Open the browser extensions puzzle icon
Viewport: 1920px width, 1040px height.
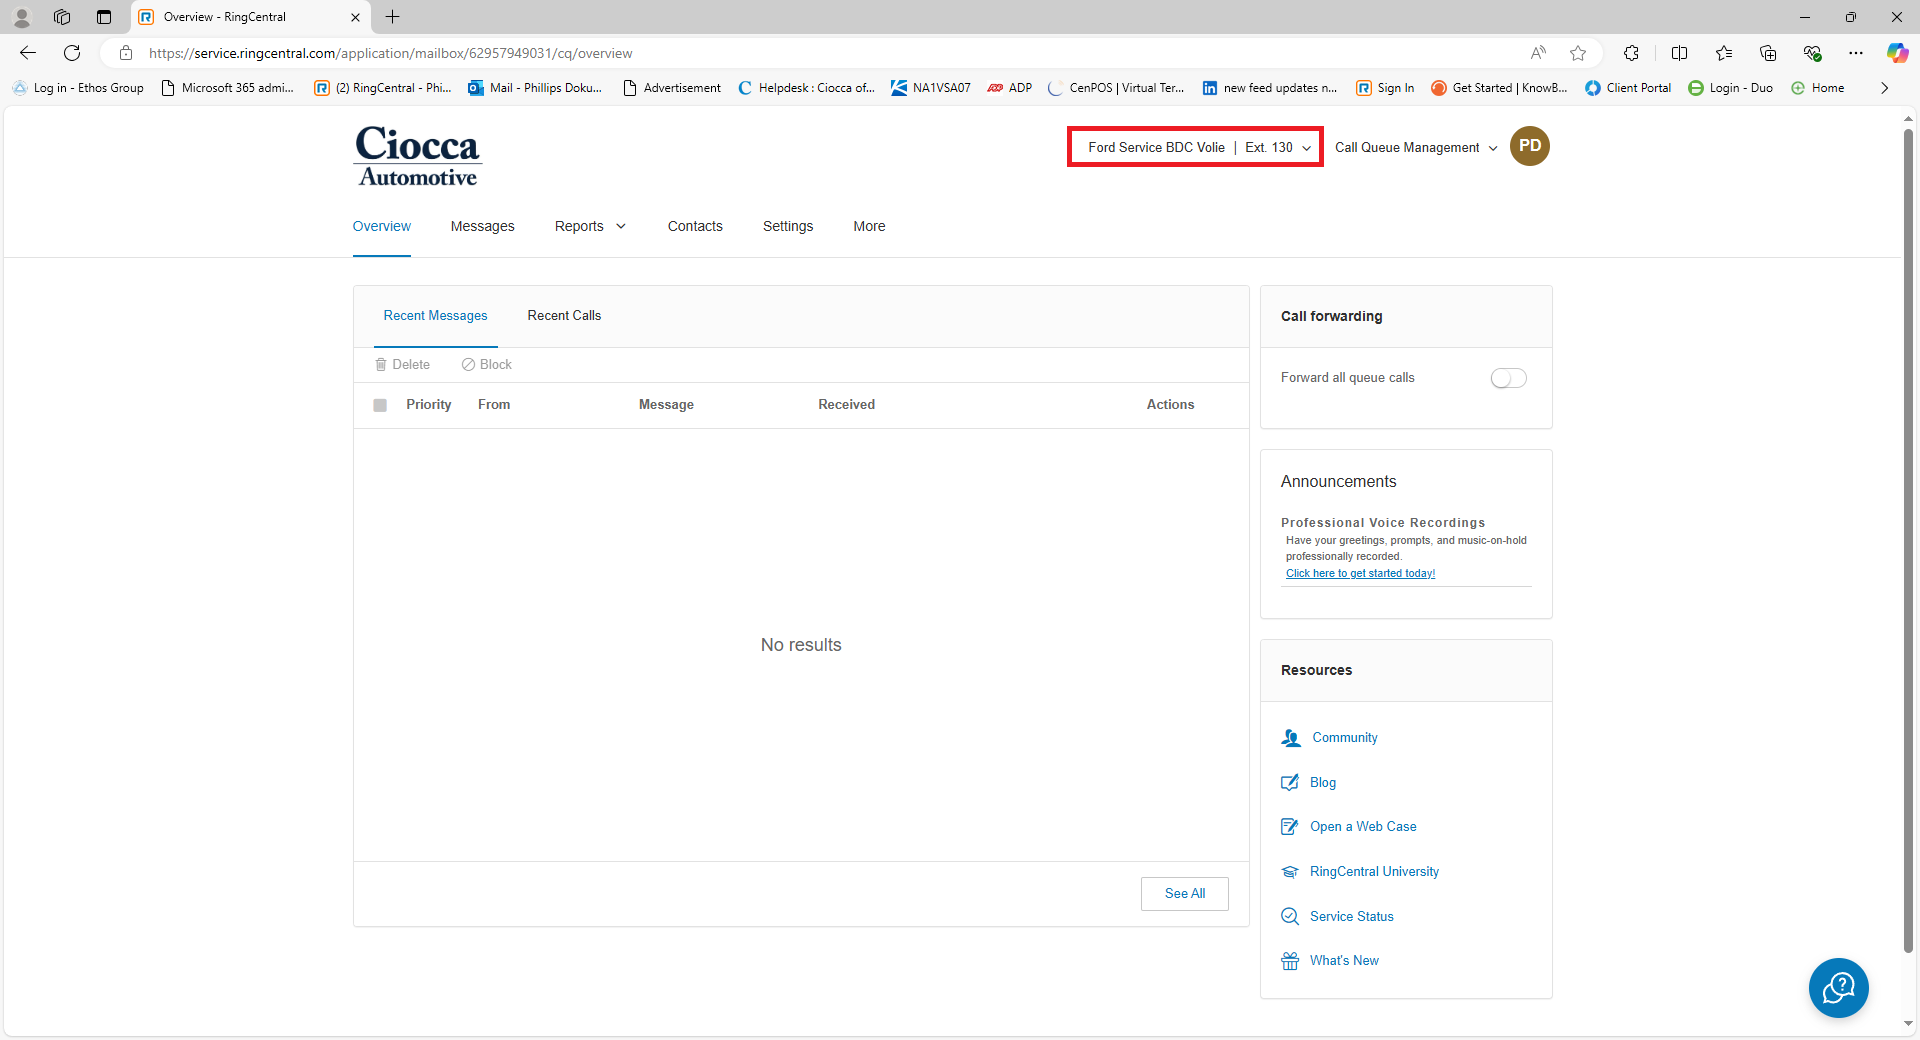pos(1631,53)
